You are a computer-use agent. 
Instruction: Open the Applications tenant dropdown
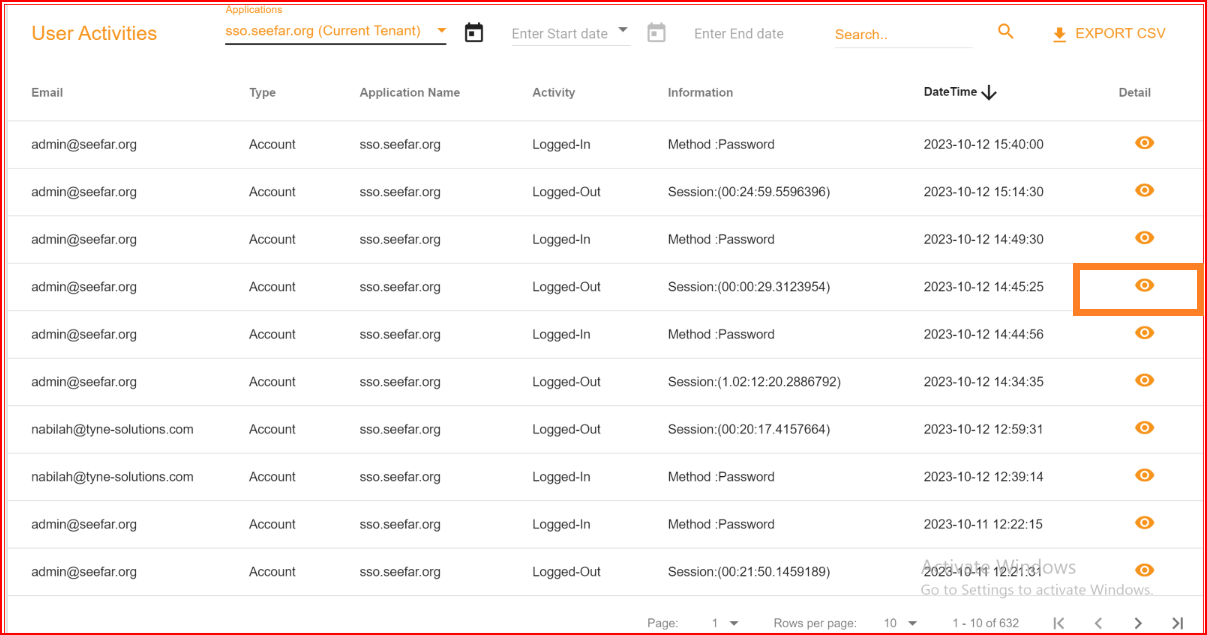click(336, 31)
